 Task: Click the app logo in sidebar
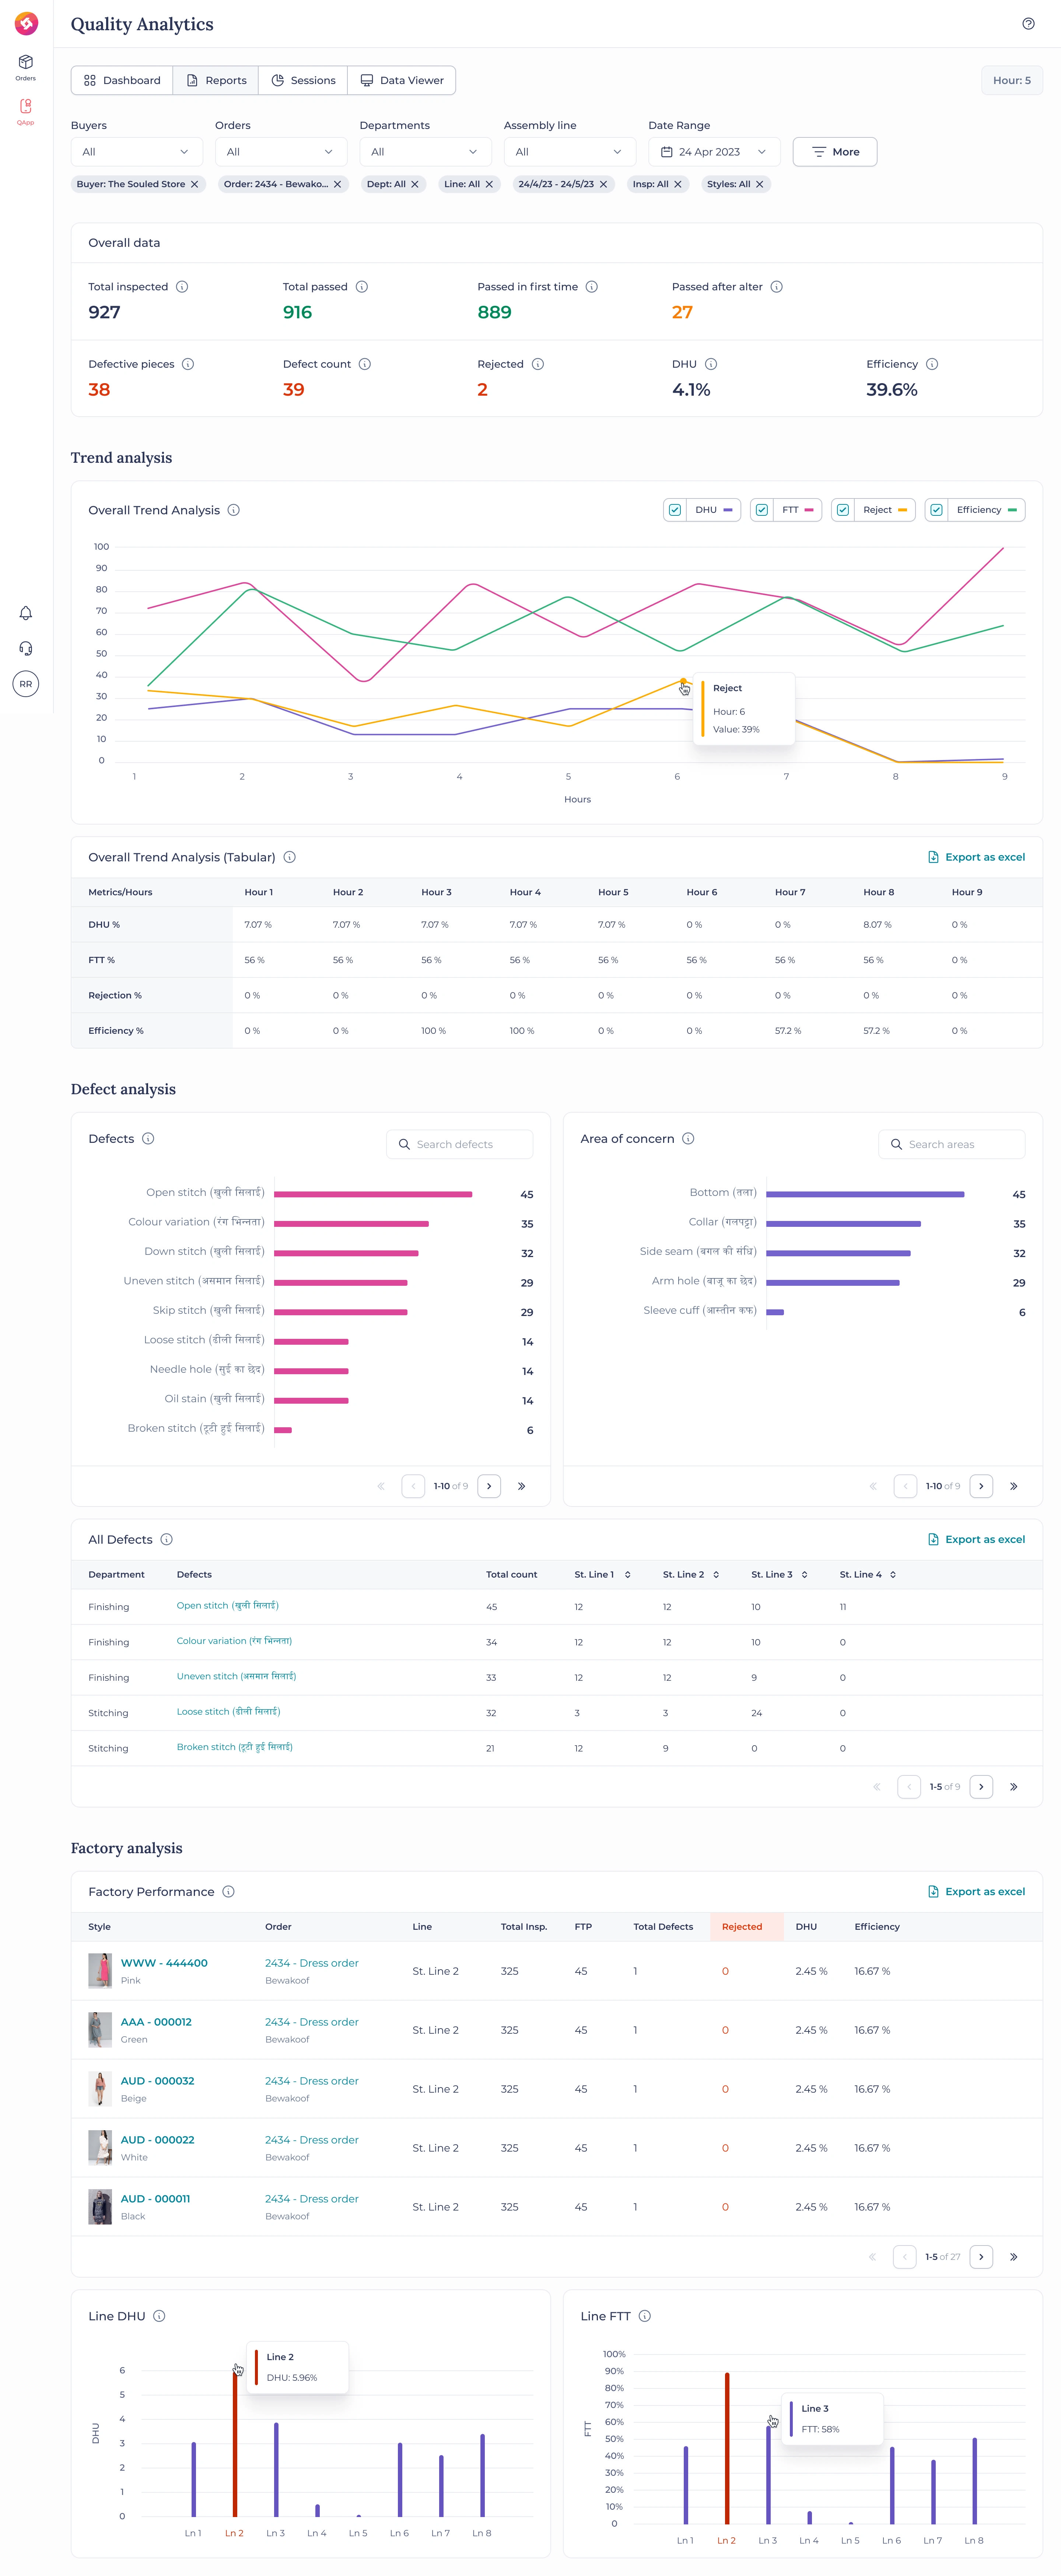pyautogui.click(x=26, y=22)
